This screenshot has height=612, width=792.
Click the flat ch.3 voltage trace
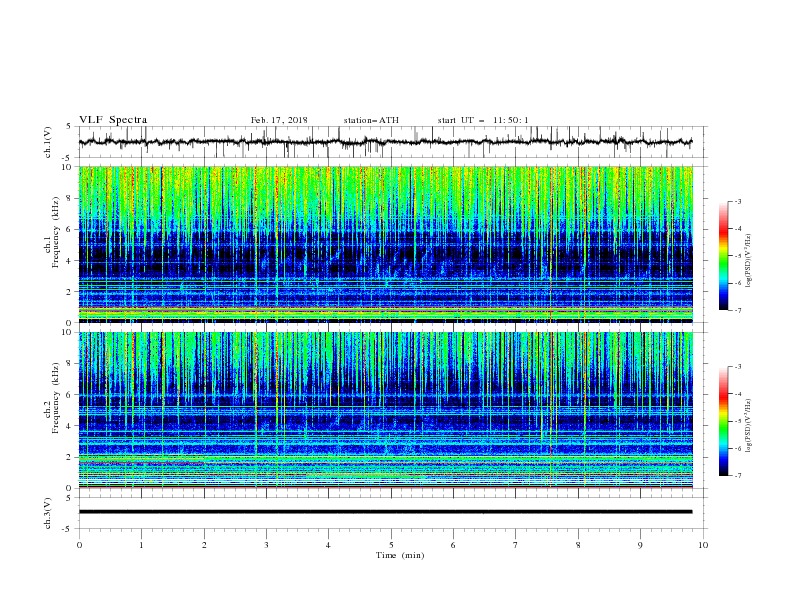(385, 512)
